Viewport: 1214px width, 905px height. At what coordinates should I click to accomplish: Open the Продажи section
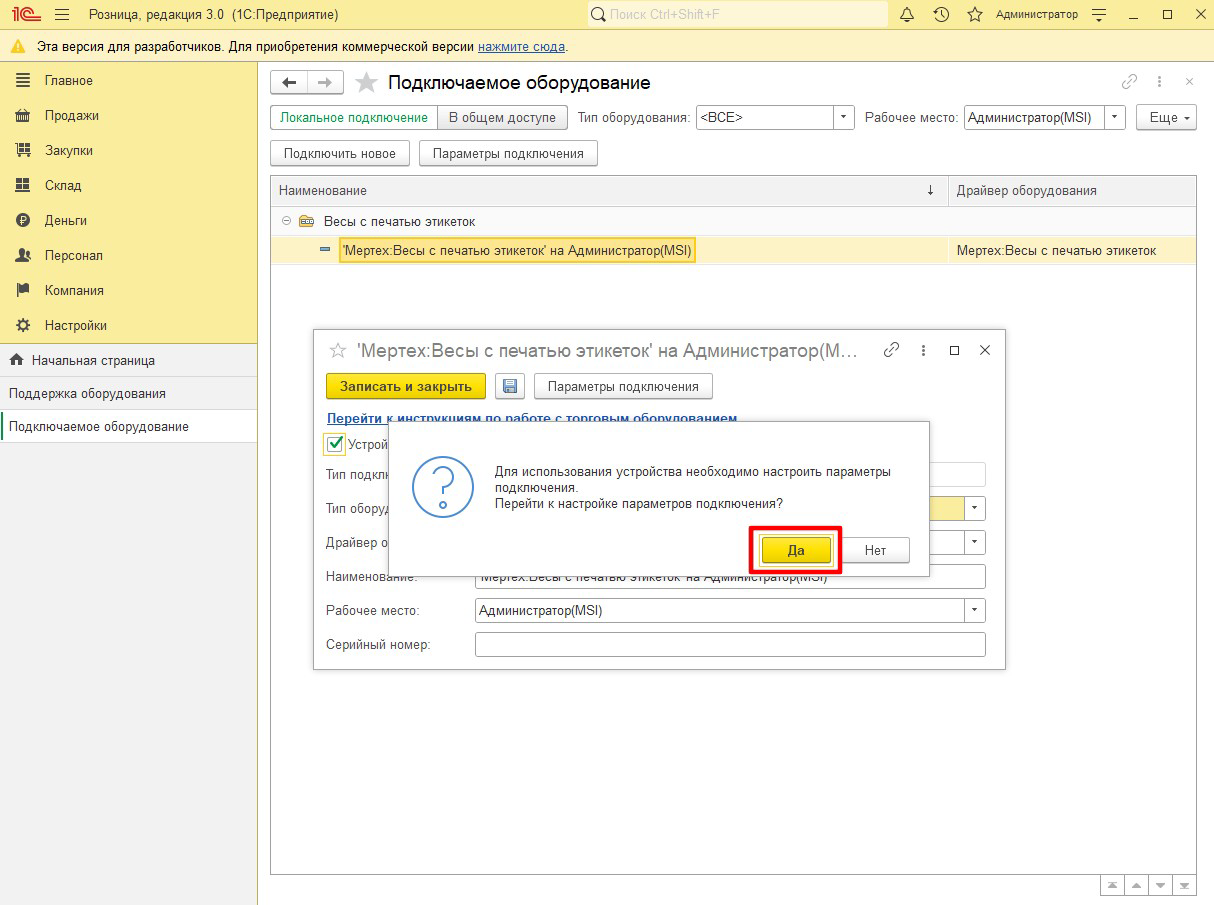(71, 116)
